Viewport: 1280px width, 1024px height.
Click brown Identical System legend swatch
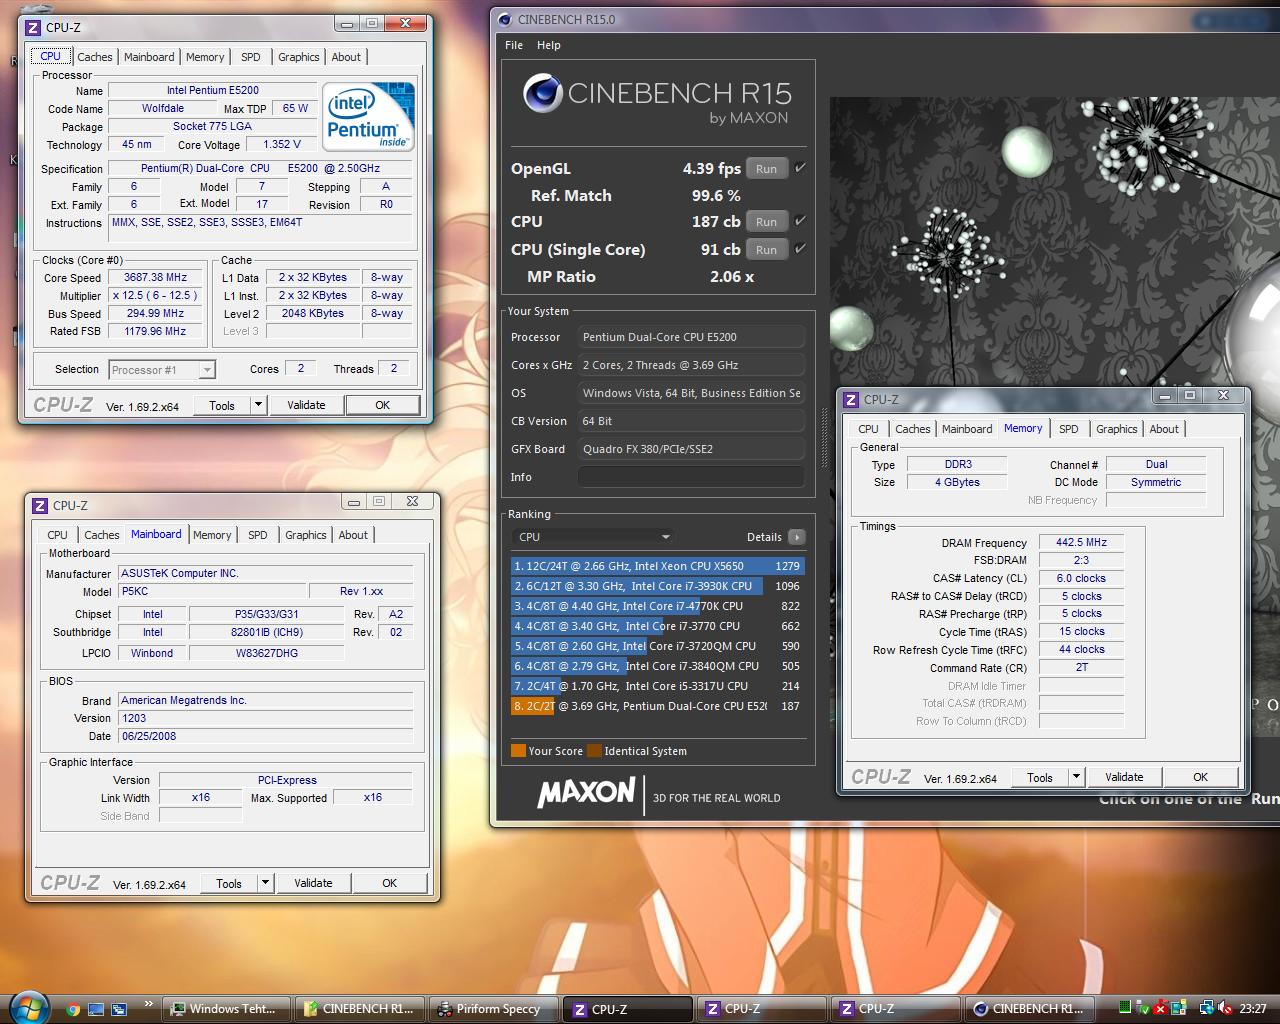coord(595,751)
